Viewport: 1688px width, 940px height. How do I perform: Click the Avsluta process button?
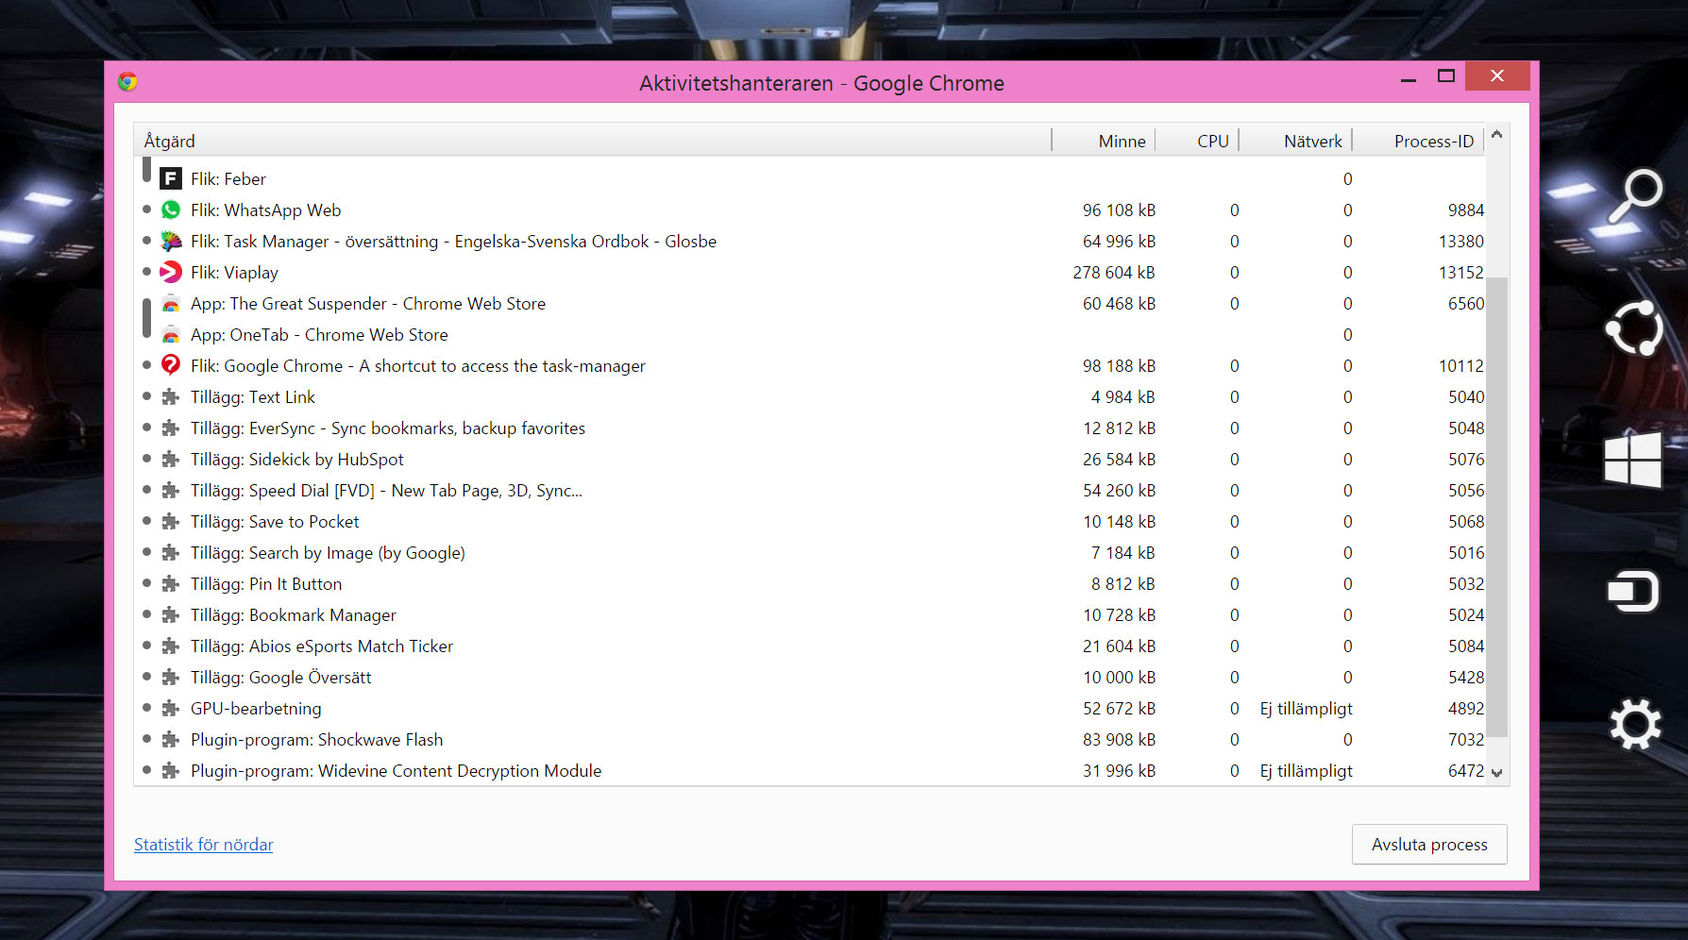(1429, 844)
